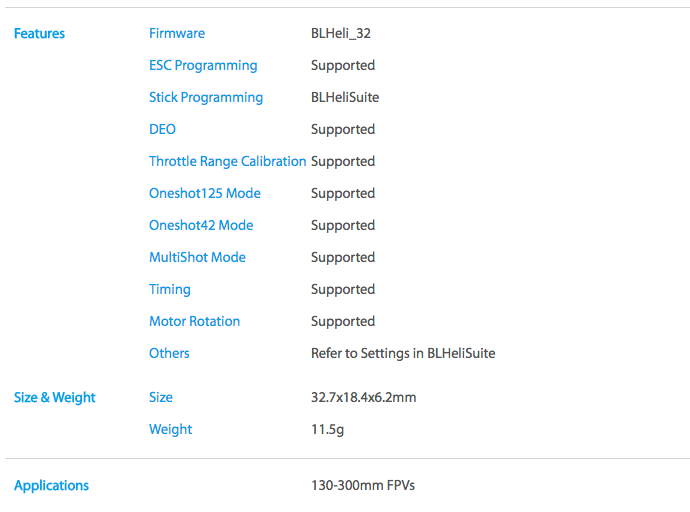Click the BLHeli_32 firmware value
This screenshot has height=512, width=690.
coord(341,33)
